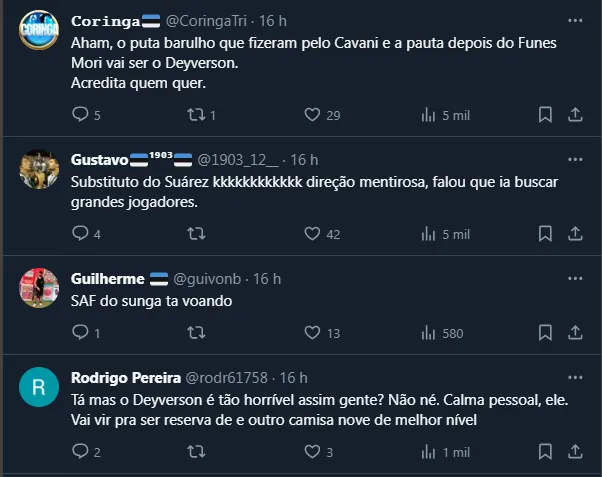
Task: Share Rodrigo Pereira's tweet
Action: pyautogui.click(x=577, y=452)
